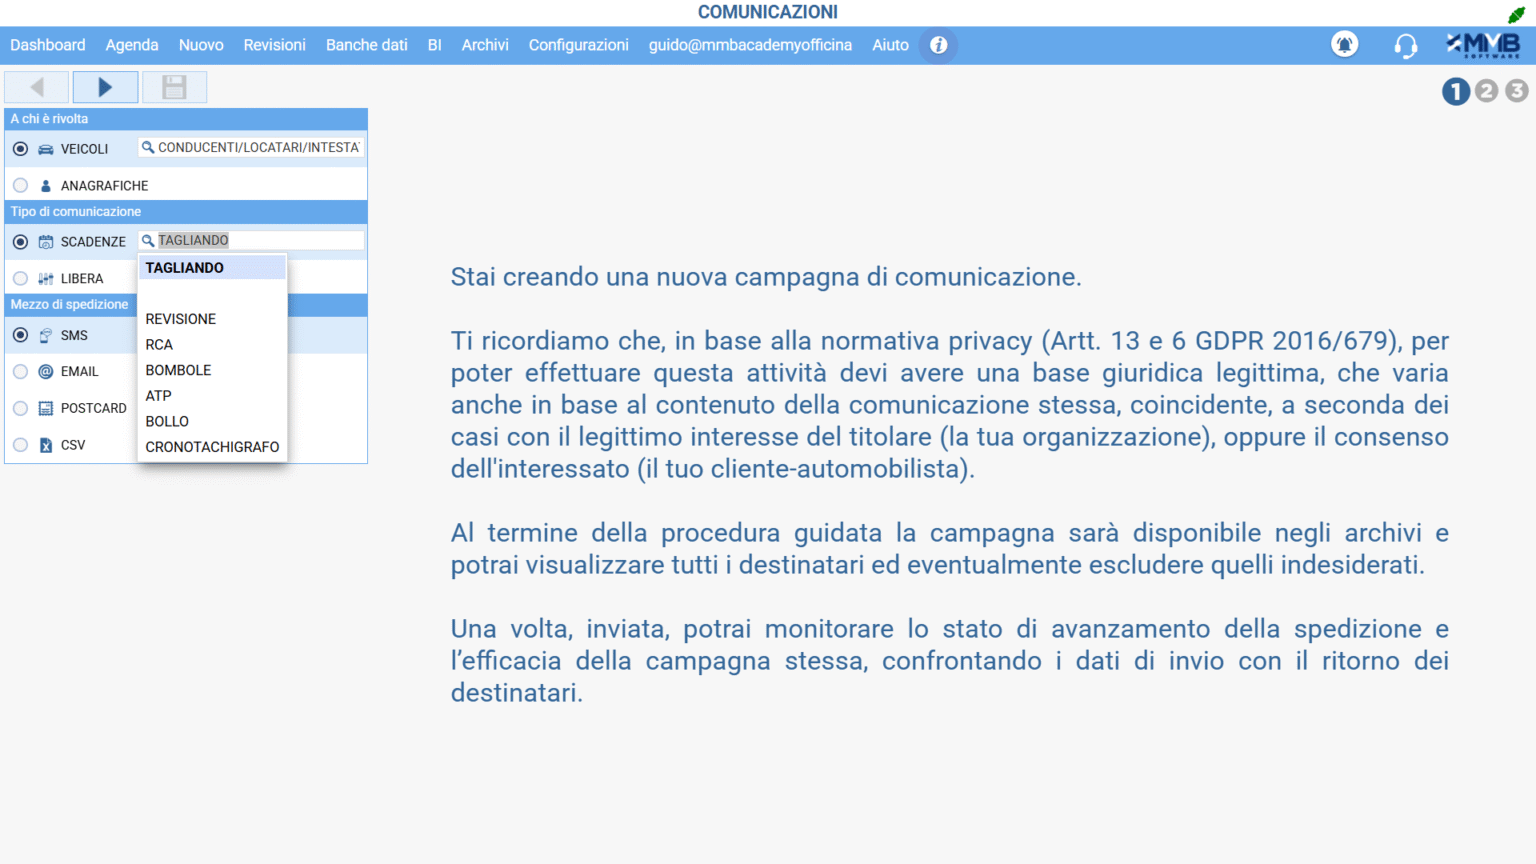Open the Banche dati menu

coord(366,45)
